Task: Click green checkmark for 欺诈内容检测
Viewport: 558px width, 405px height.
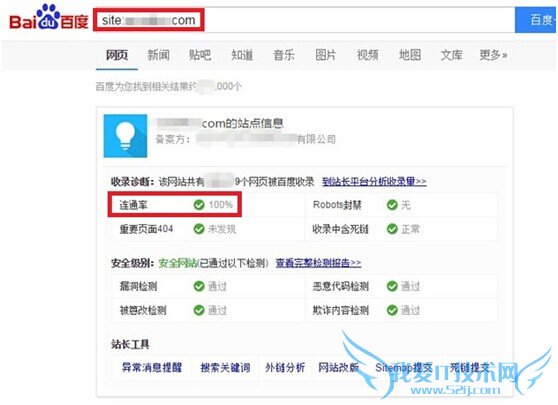Action: point(392,310)
